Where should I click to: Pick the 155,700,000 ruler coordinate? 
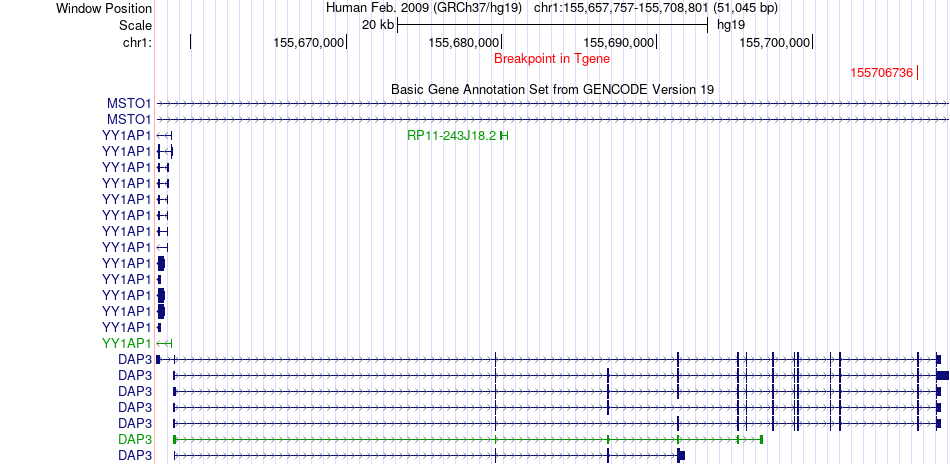point(775,42)
